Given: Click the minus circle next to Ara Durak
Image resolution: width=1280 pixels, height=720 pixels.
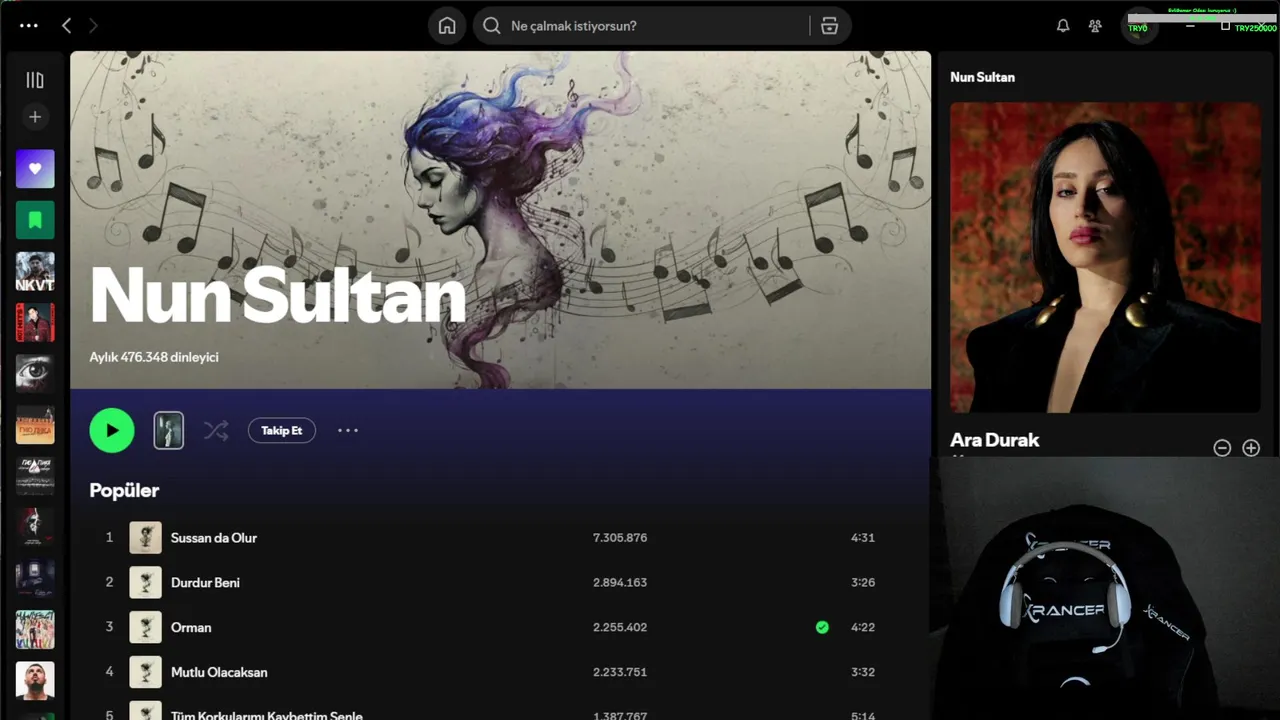Looking at the screenshot, I should point(1222,448).
